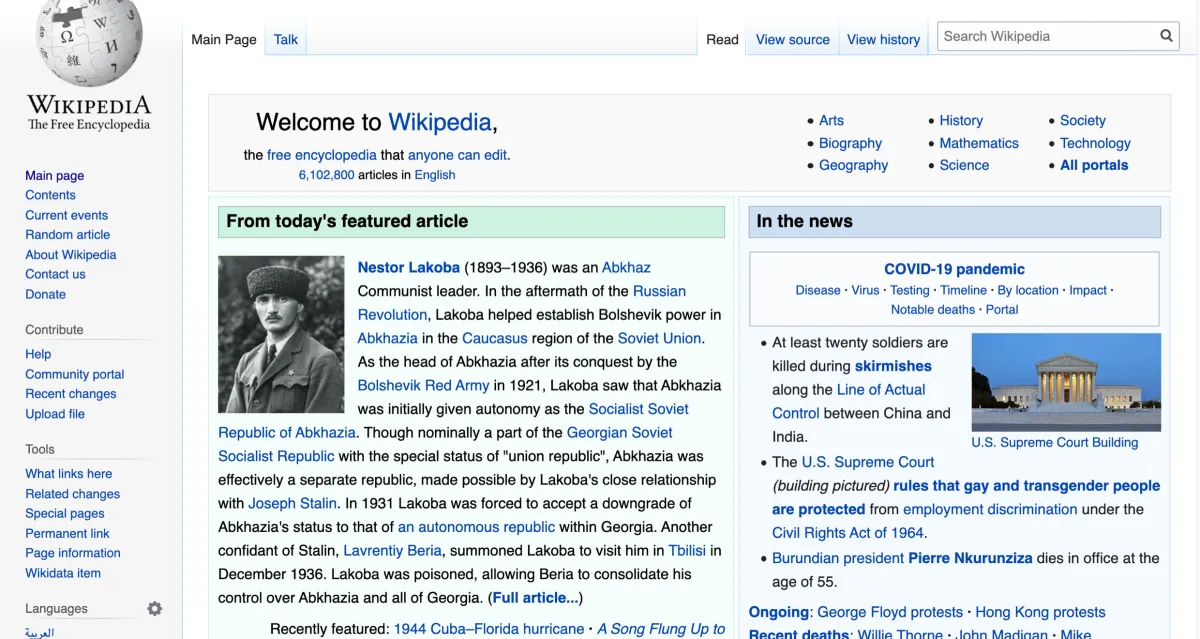Open Hong Kong protests link
This screenshot has width=1200, height=639.
[1040, 612]
